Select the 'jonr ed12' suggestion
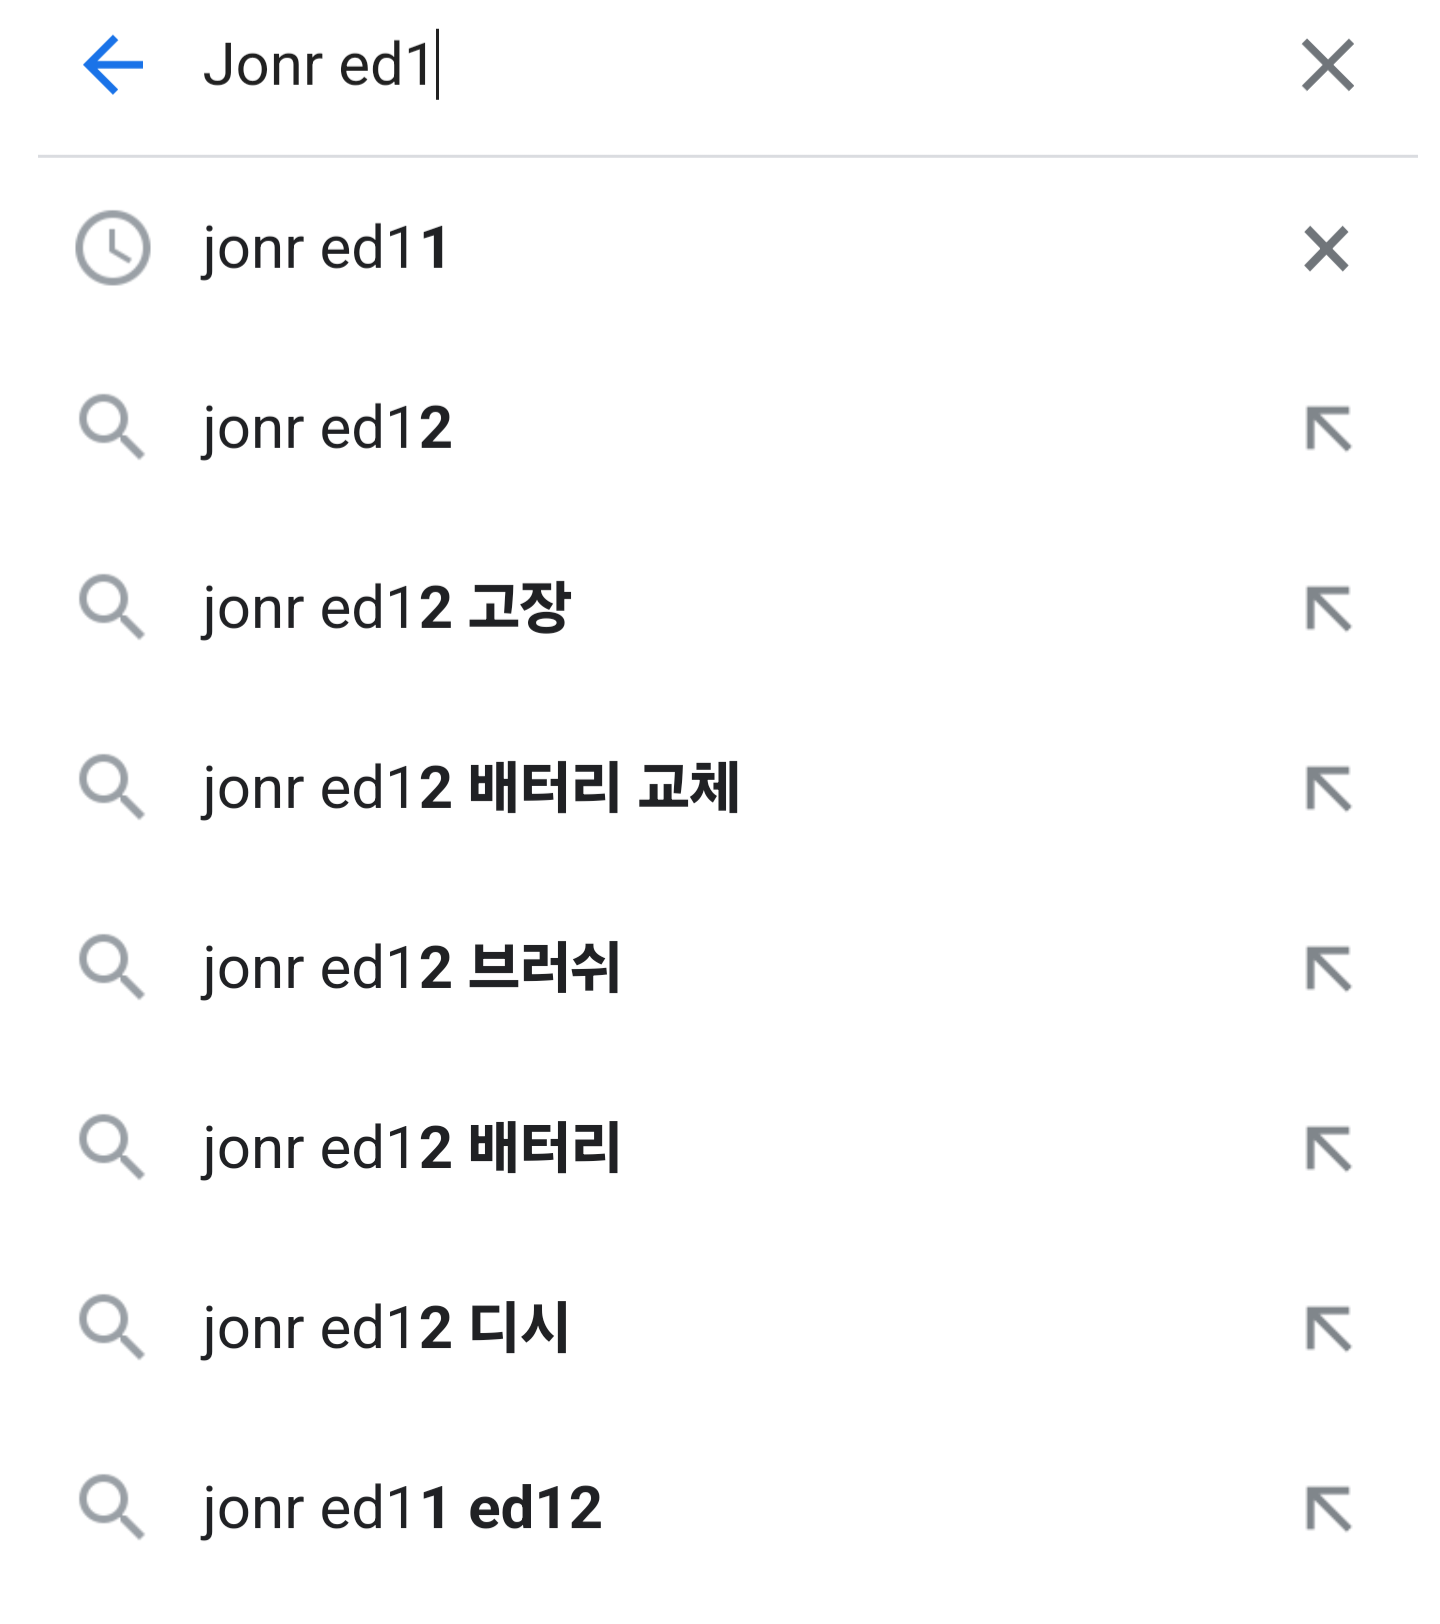This screenshot has height=1624, width=1440. pyautogui.click(x=327, y=429)
